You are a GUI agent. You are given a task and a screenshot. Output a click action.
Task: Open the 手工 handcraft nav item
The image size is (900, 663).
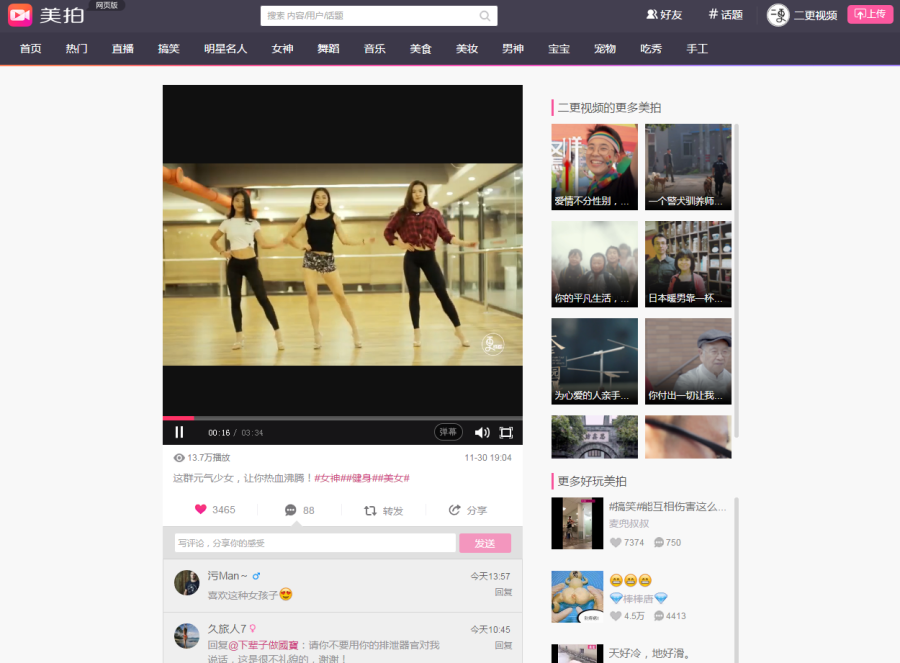tap(697, 49)
